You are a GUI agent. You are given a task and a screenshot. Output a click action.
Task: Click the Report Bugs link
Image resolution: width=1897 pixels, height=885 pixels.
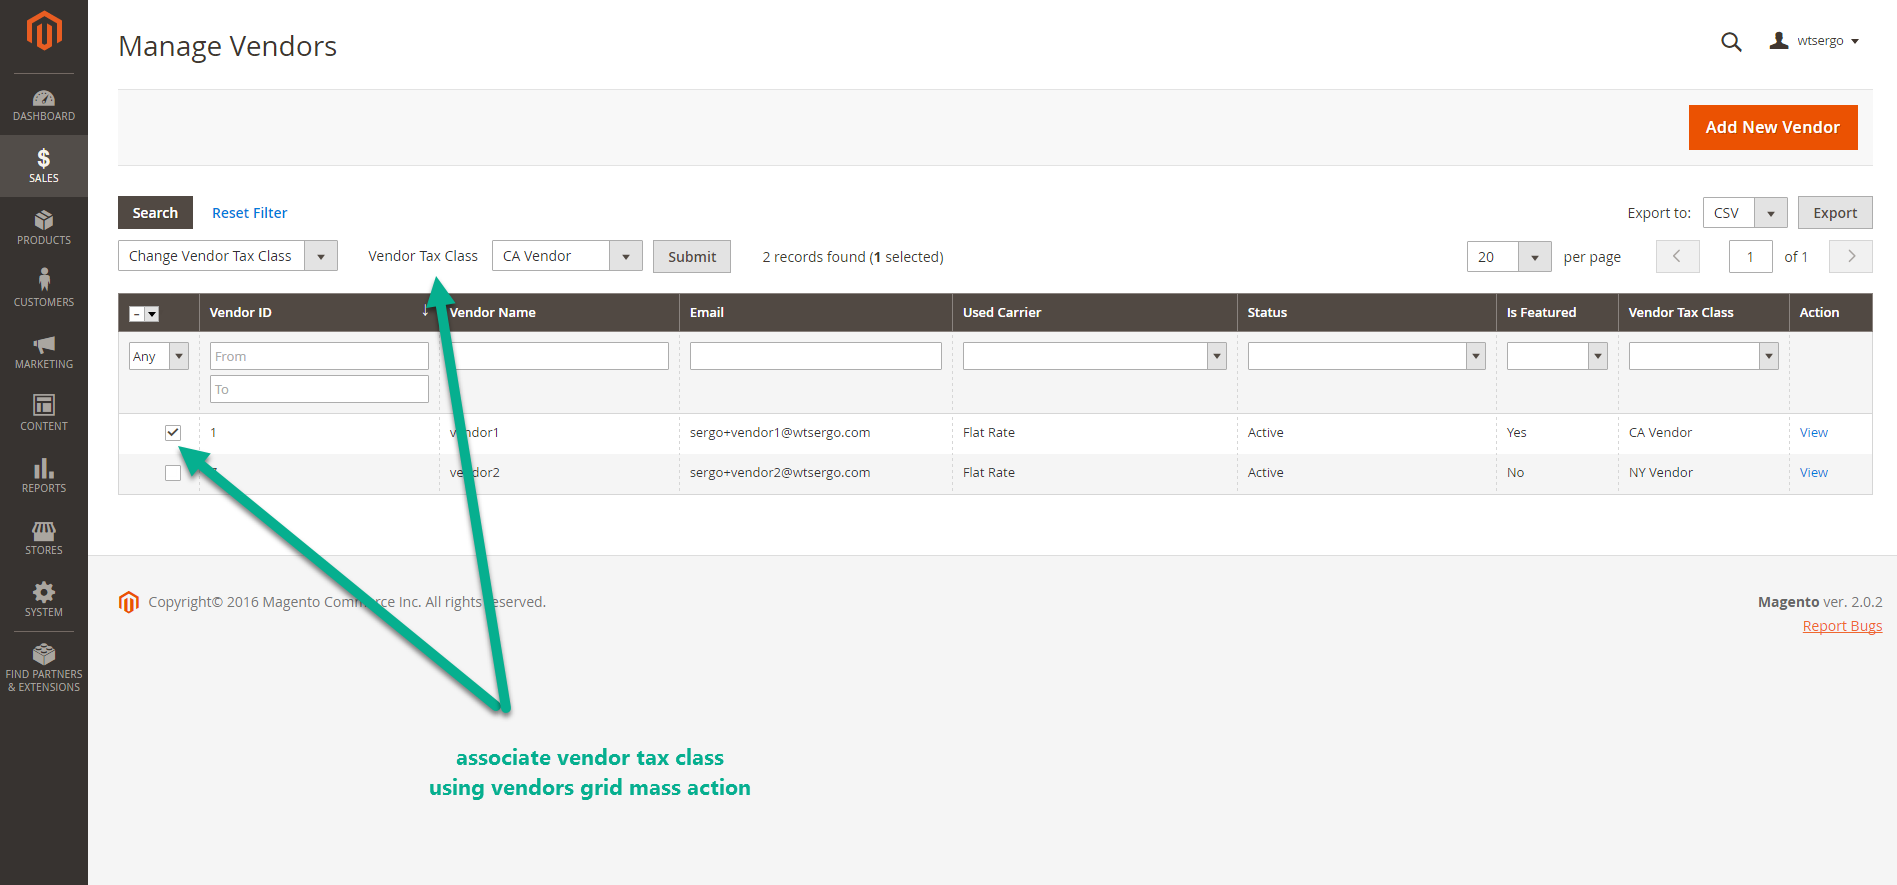pyautogui.click(x=1842, y=626)
